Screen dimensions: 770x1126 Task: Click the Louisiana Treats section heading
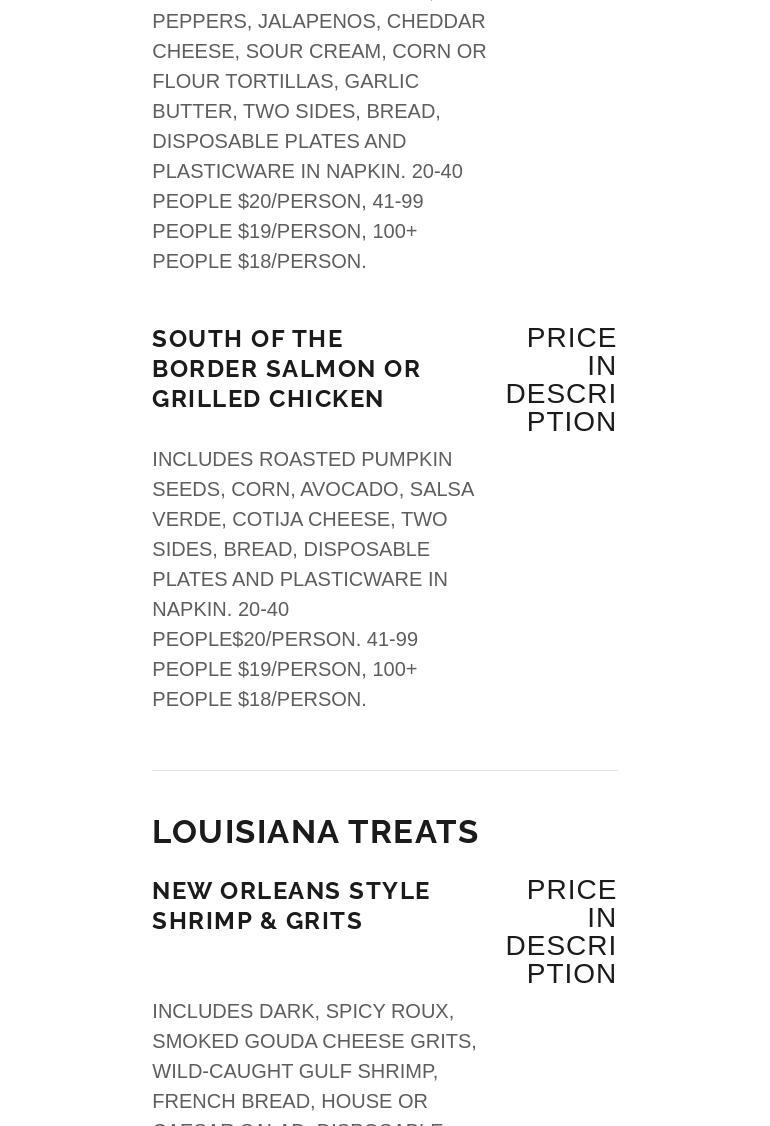pos(315,832)
